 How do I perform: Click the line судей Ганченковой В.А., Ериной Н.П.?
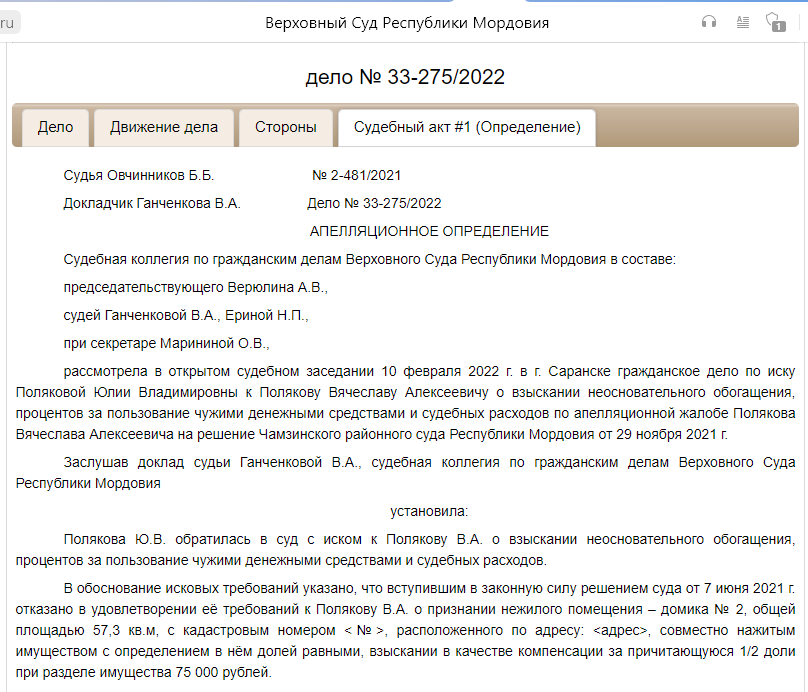pos(186,315)
